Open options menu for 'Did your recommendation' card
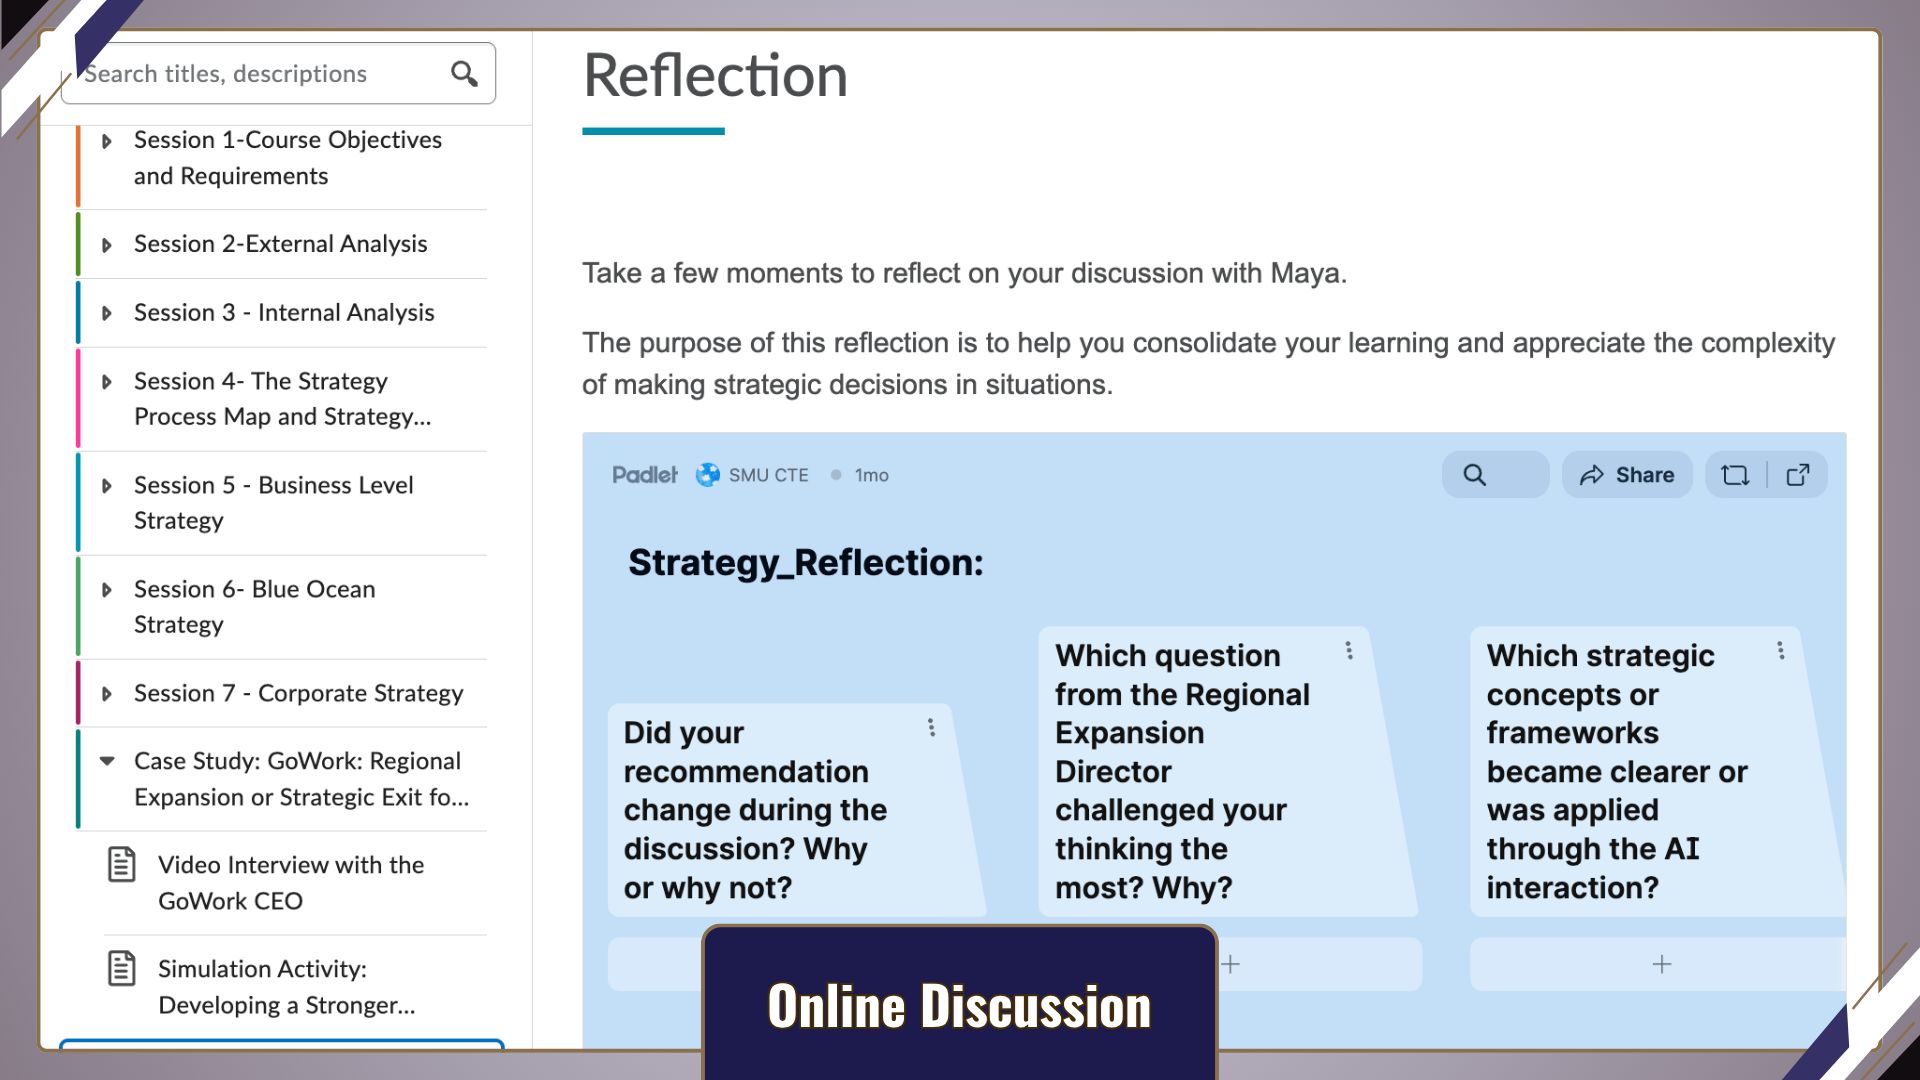The height and width of the screenshot is (1080, 1920). click(x=931, y=728)
